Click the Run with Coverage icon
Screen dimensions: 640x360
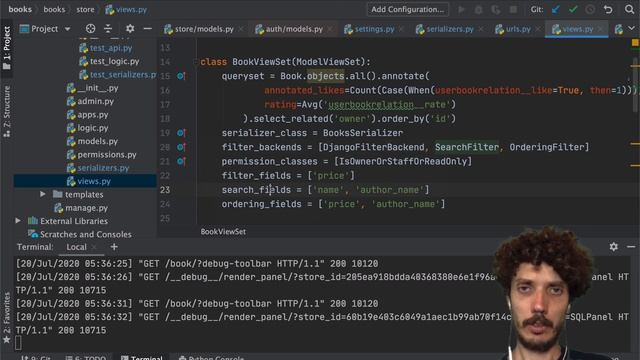click(496, 9)
